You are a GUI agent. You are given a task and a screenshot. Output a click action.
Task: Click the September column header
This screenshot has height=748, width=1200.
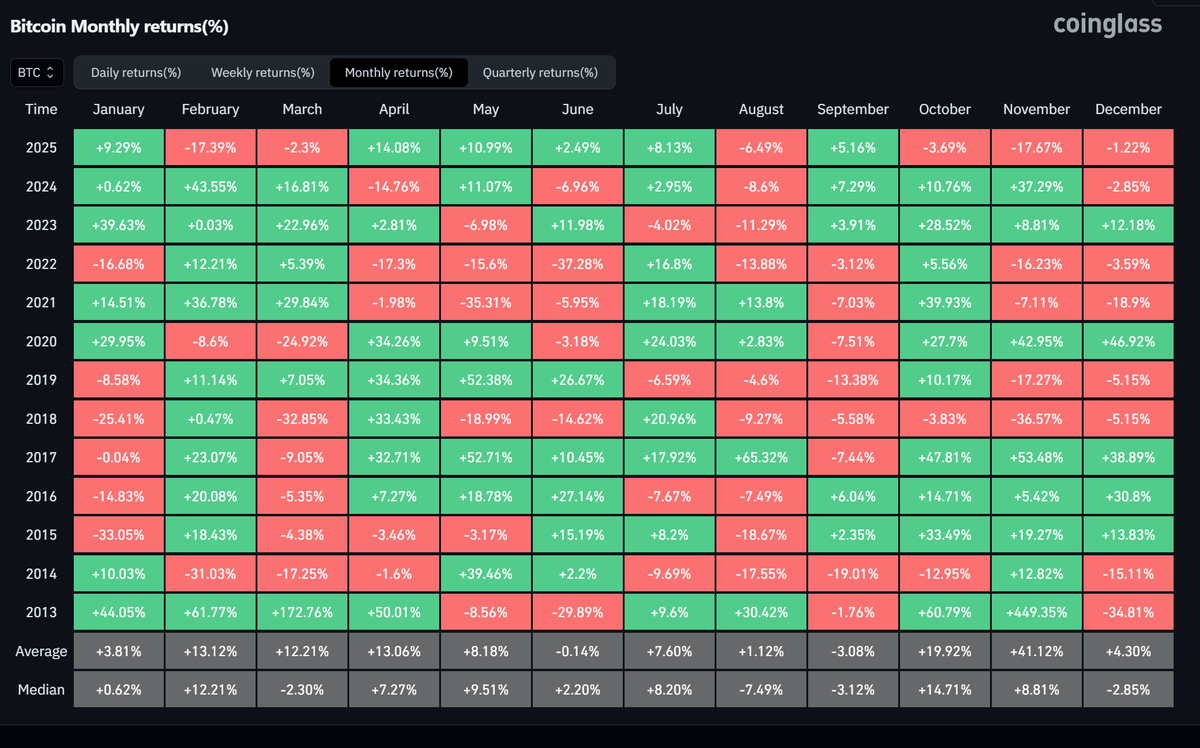pos(853,109)
